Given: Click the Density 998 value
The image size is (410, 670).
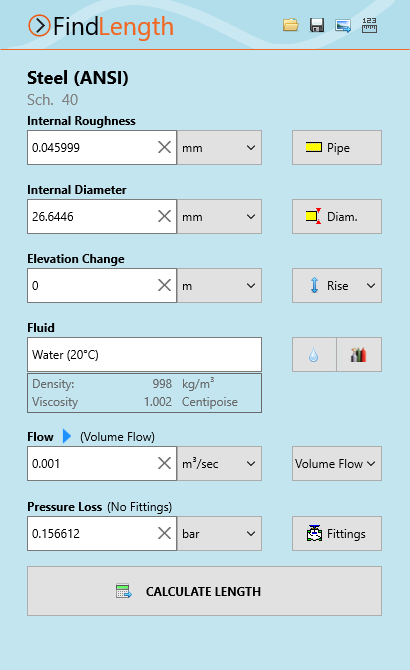Looking at the screenshot, I should coord(162,384).
